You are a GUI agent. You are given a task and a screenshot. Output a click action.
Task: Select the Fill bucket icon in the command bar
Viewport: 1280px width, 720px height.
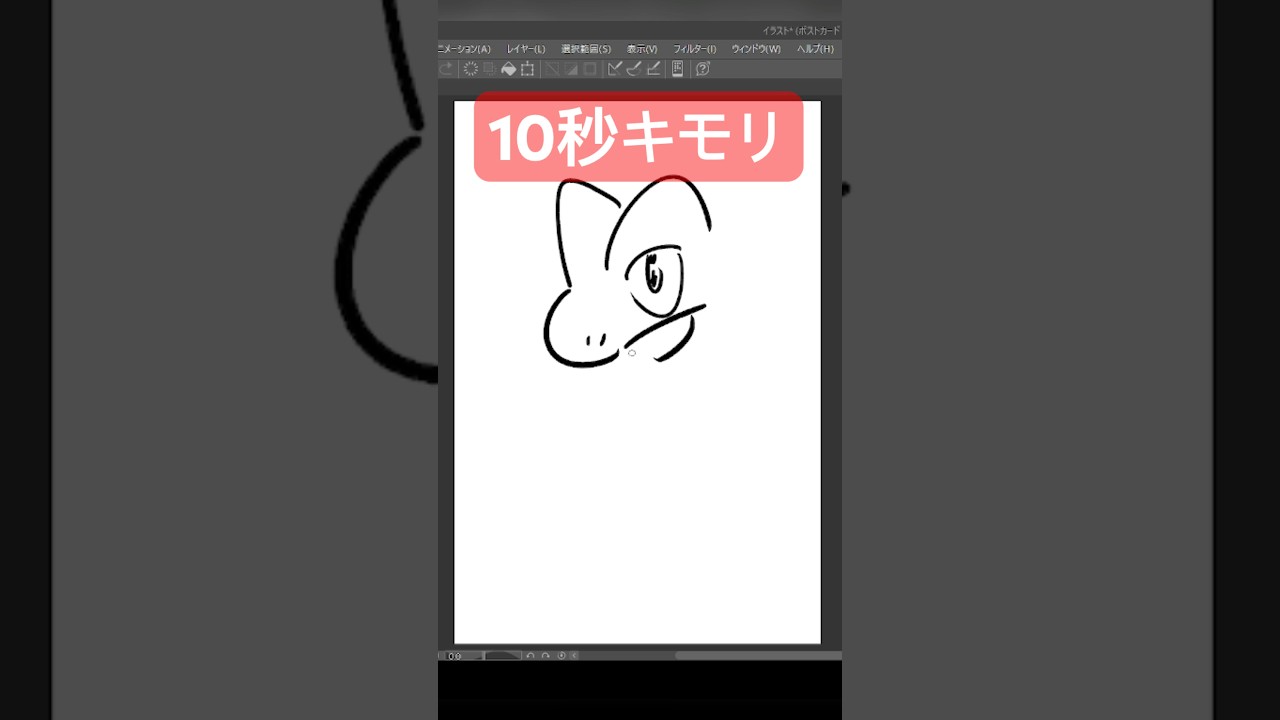click(x=508, y=69)
